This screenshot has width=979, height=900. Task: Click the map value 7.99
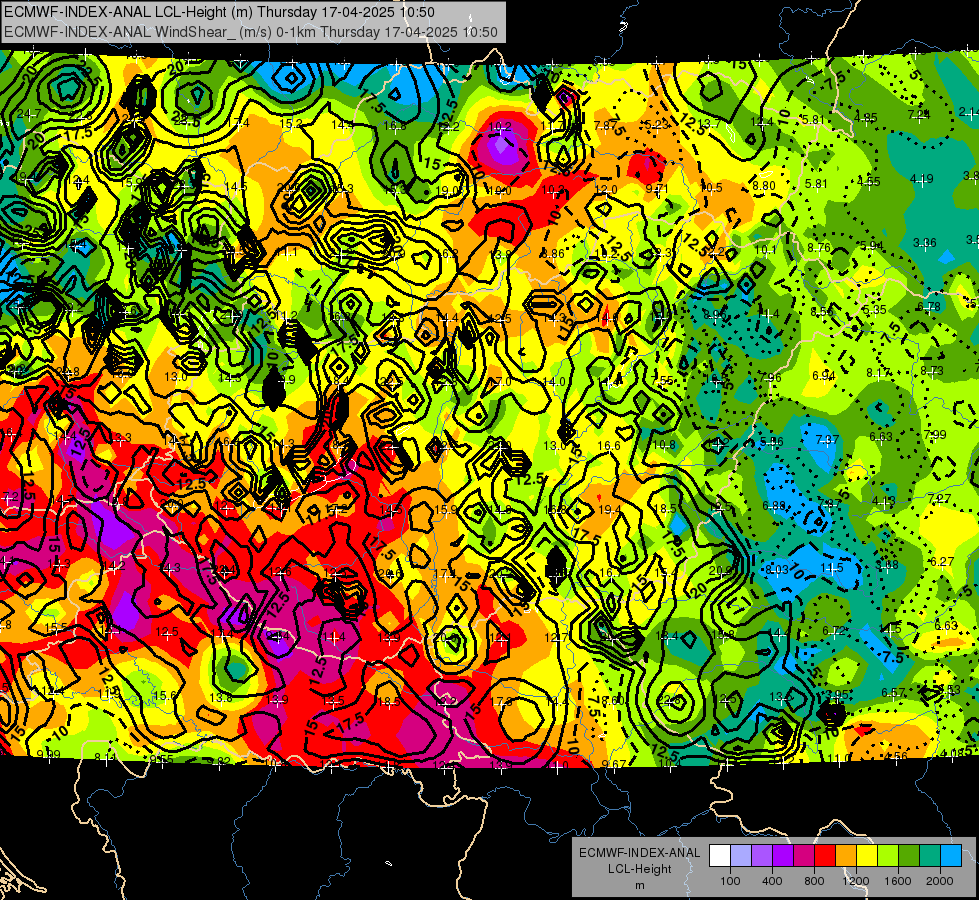coord(935,435)
